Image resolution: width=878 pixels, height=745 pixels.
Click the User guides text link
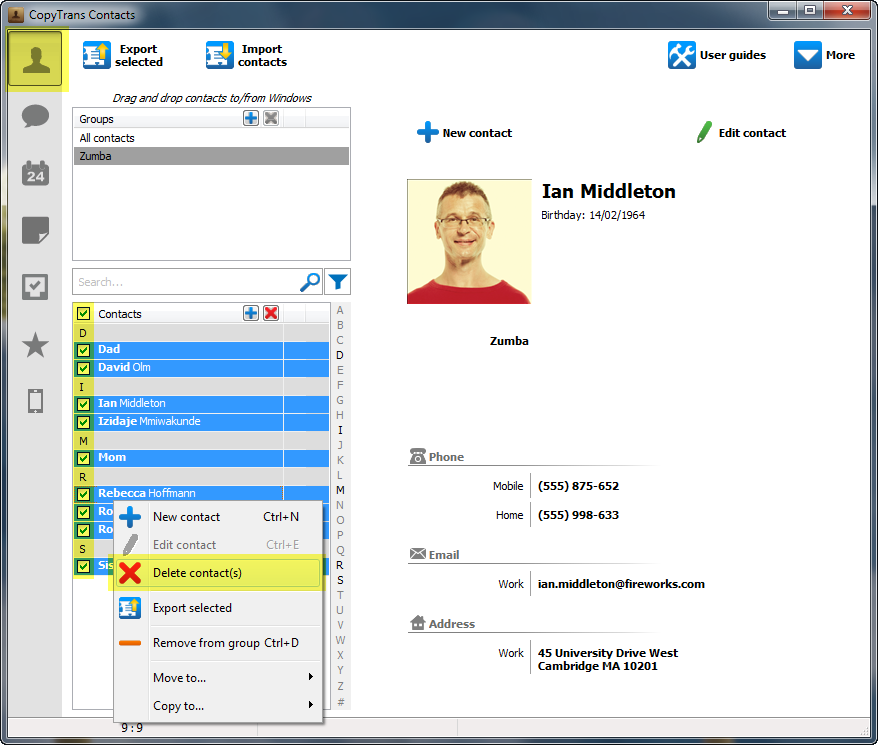pyautogui.click(x=733, y=55)
